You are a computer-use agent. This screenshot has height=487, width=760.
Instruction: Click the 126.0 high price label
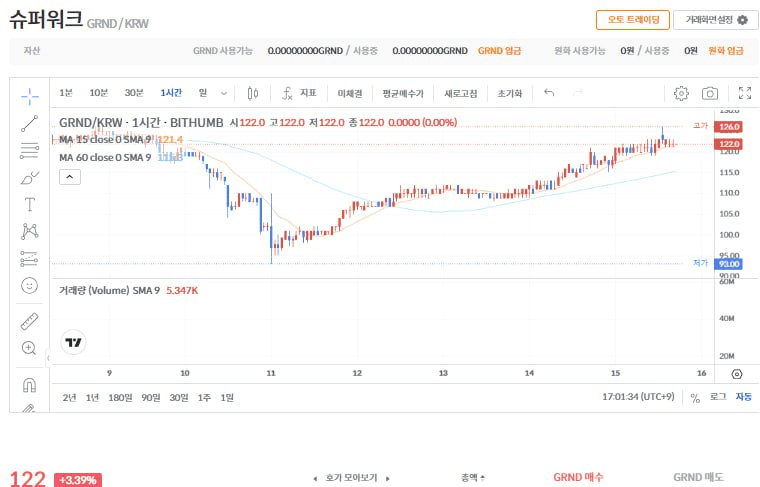coord(728,127)
